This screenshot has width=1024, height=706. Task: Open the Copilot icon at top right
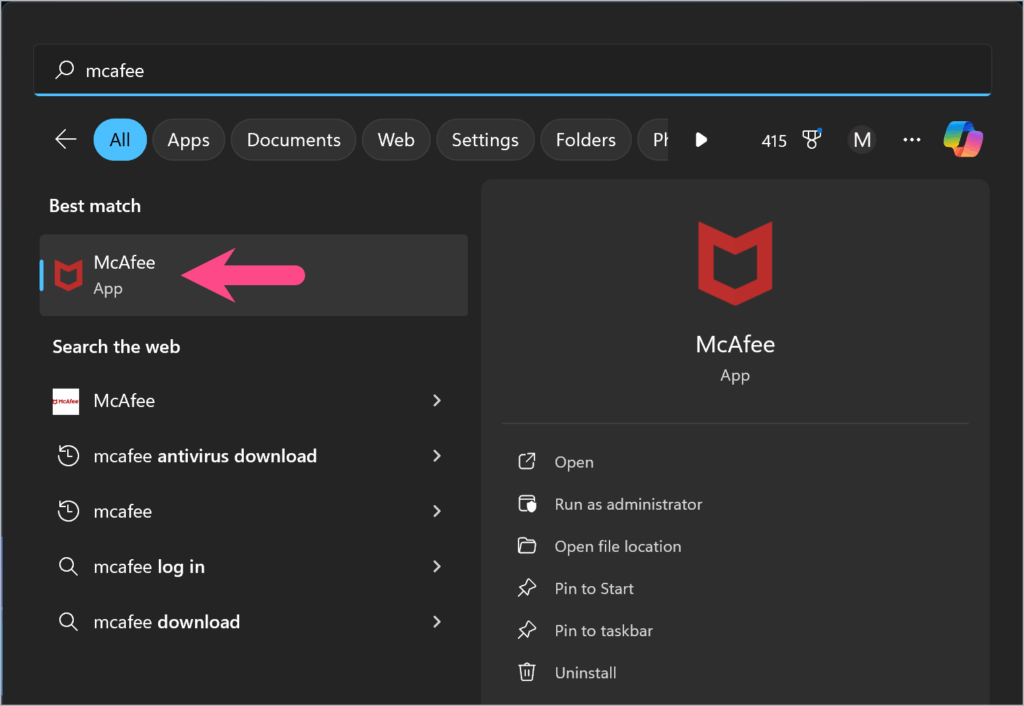962,140
